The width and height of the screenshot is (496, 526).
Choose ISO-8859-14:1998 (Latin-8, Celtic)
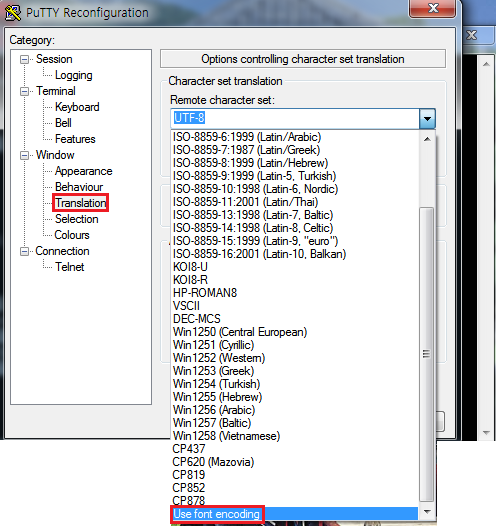tap(295, 228)
